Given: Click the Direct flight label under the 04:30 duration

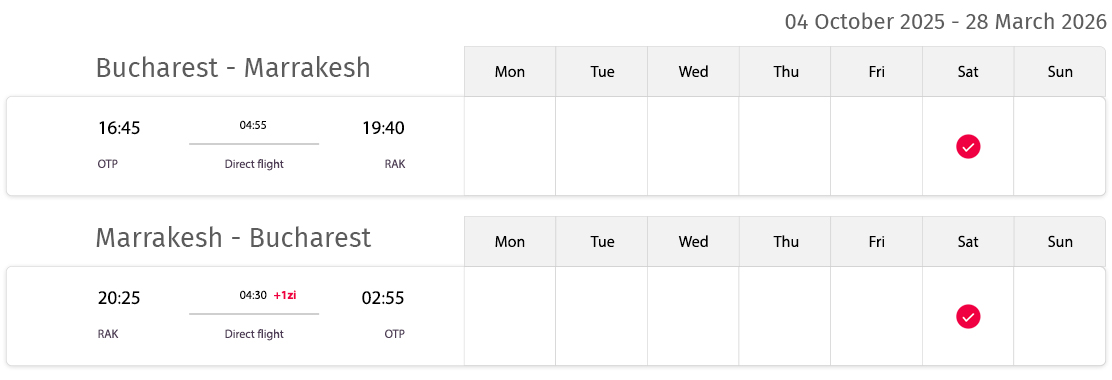Looking at the screenshot, I should [254, 334].
